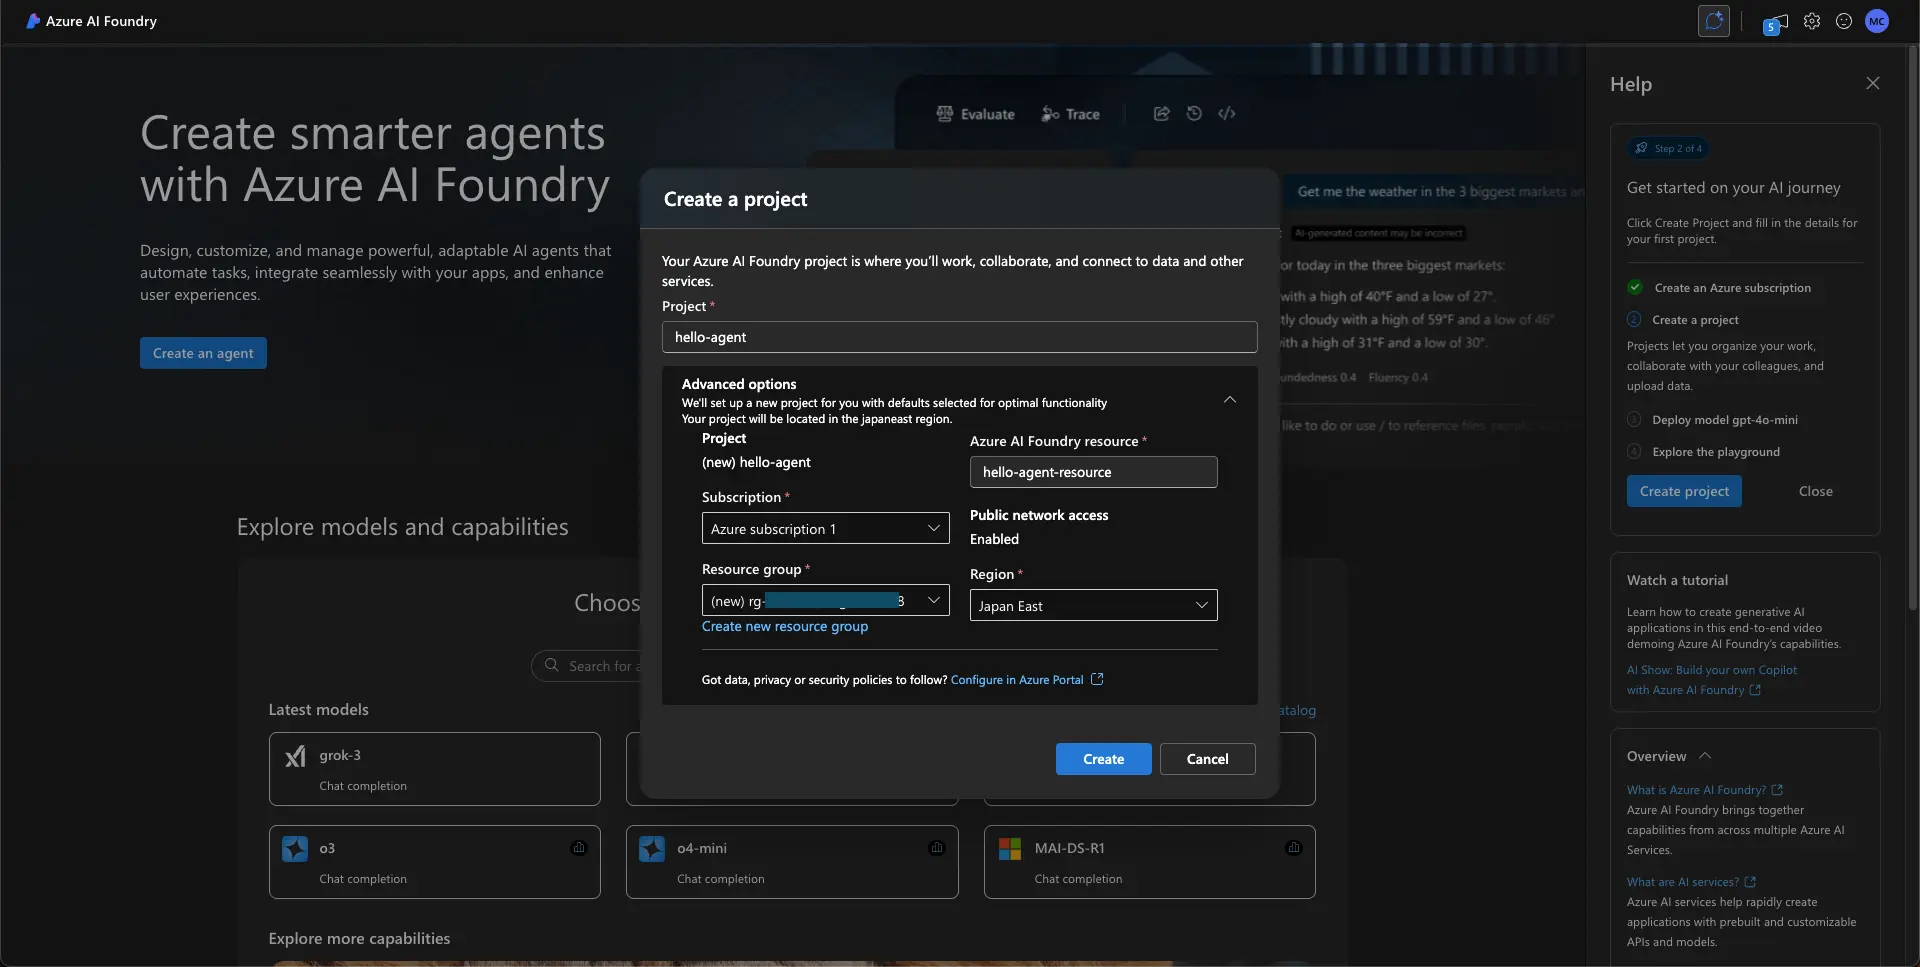Click Create project button in Help panel
Image resolution: width=1920 pixels, height=967 pixels.
click(x=1684, y=491)
